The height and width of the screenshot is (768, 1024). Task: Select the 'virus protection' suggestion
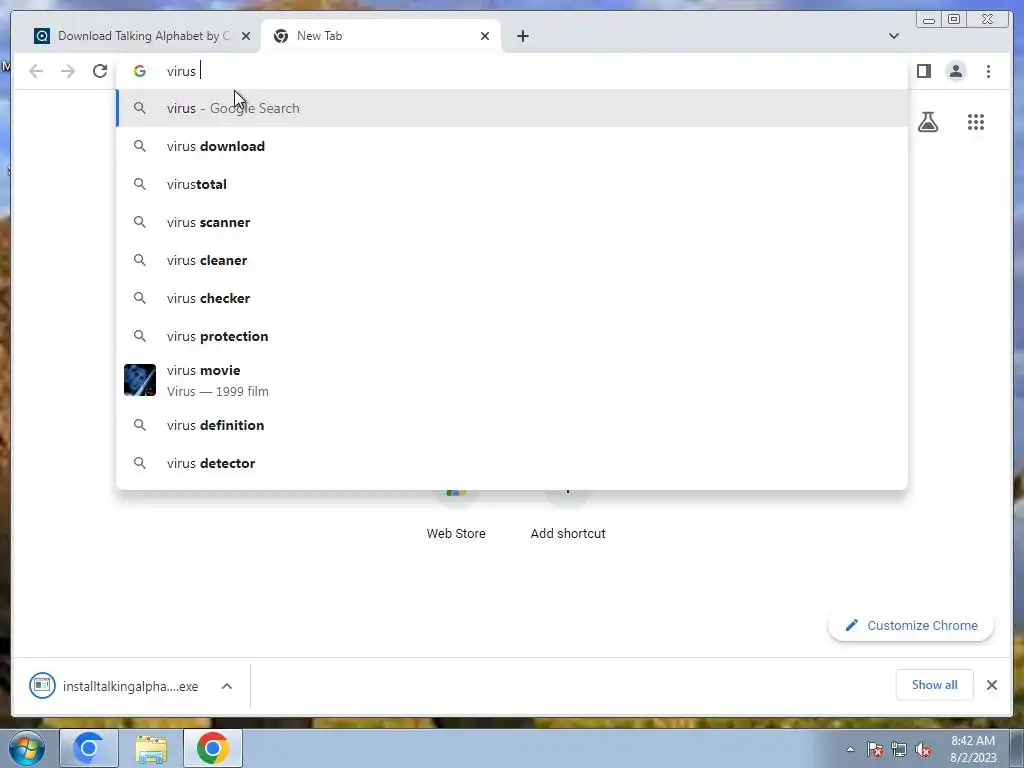[512, 336]
